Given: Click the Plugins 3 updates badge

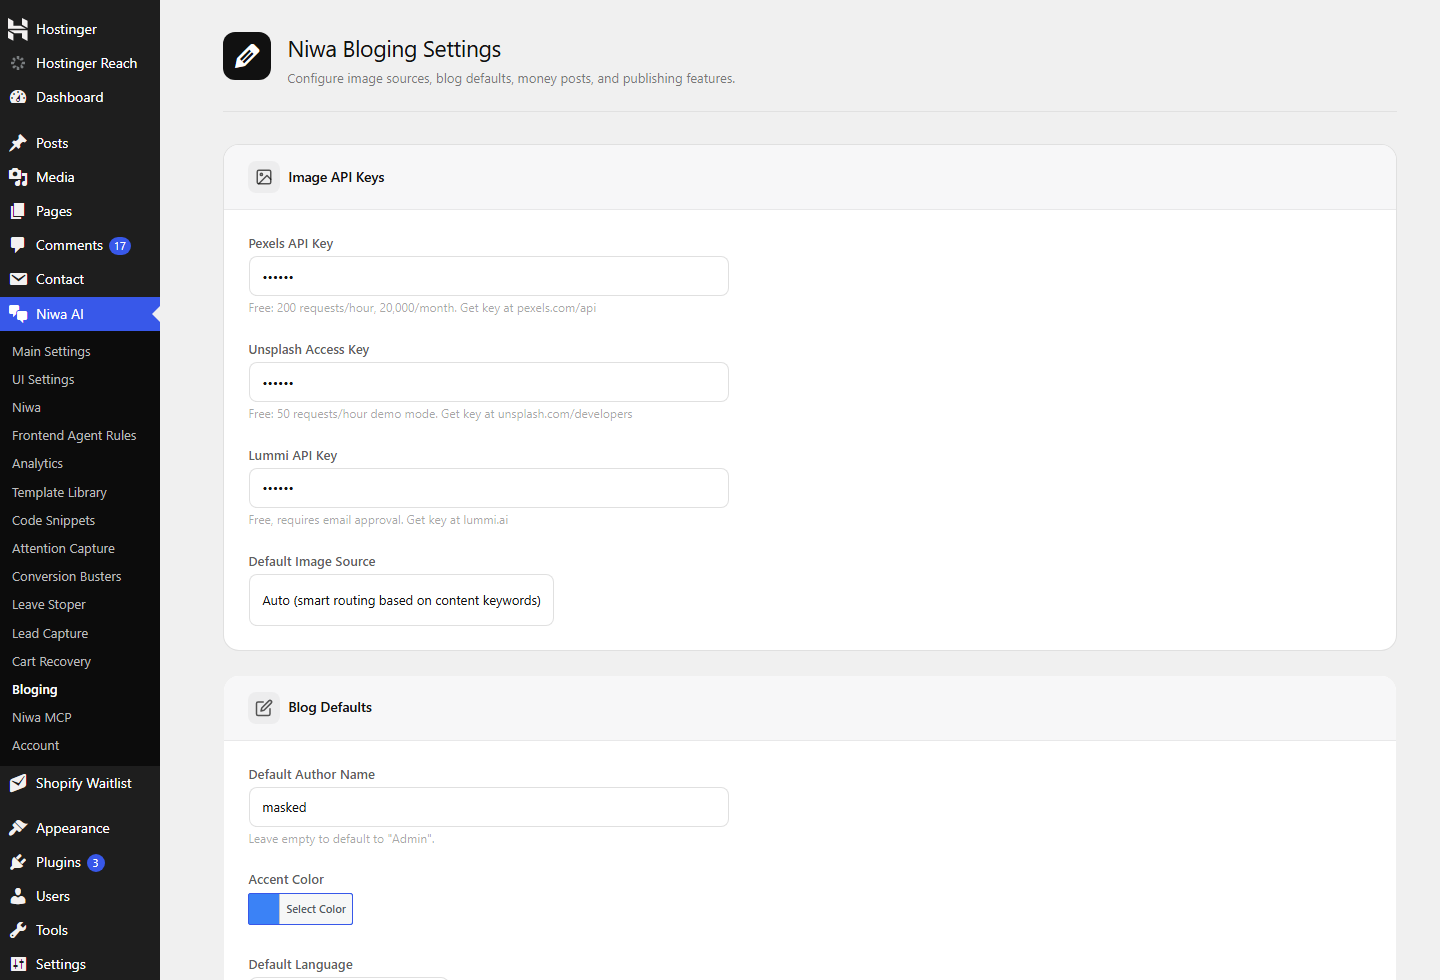Looking at the screenshot, I should (96, 863).
